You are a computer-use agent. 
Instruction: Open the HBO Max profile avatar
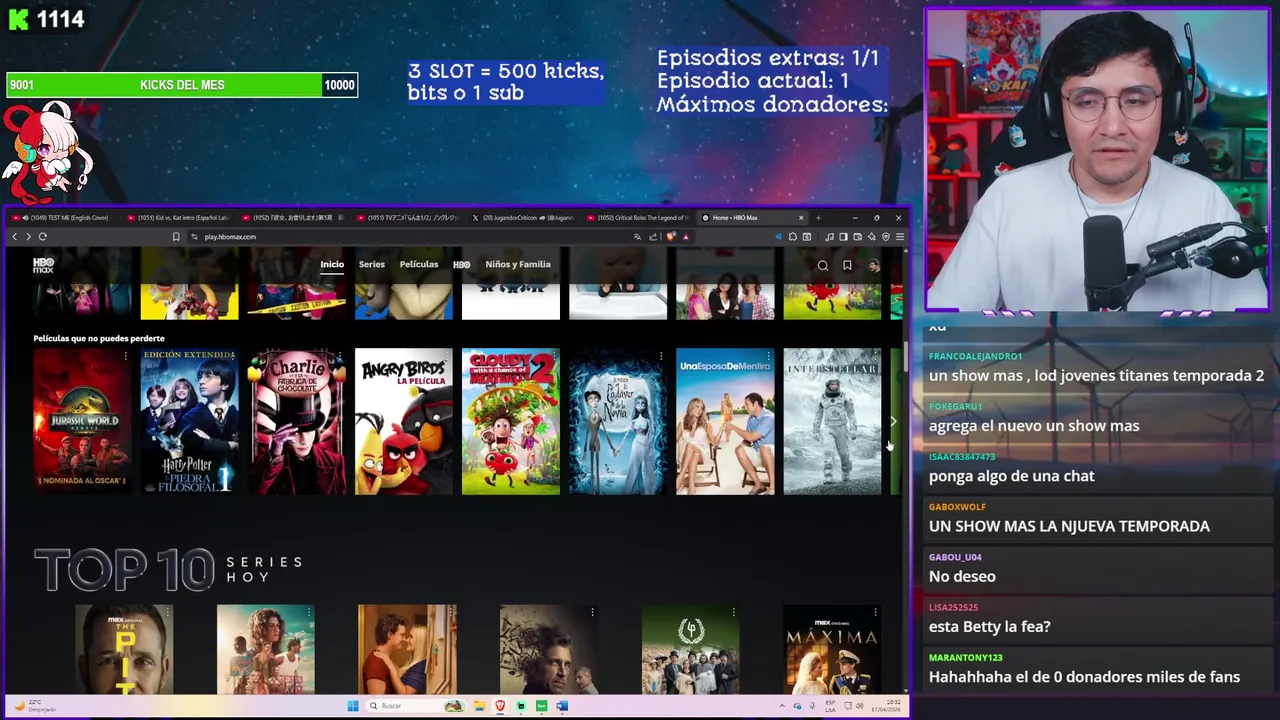pyautogui.click(x=873, y=265)
